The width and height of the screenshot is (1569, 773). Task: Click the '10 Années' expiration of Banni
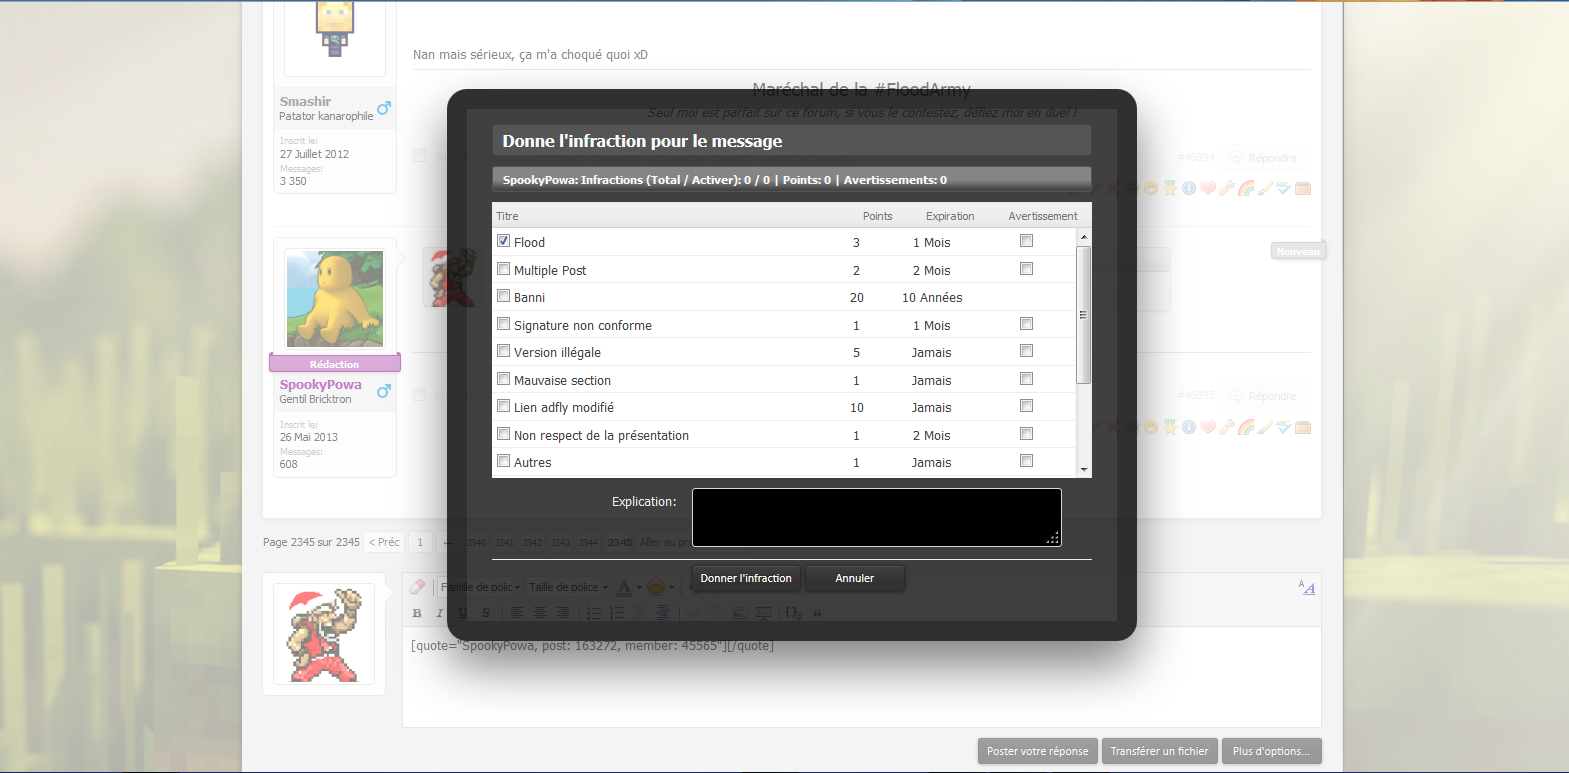932,298
